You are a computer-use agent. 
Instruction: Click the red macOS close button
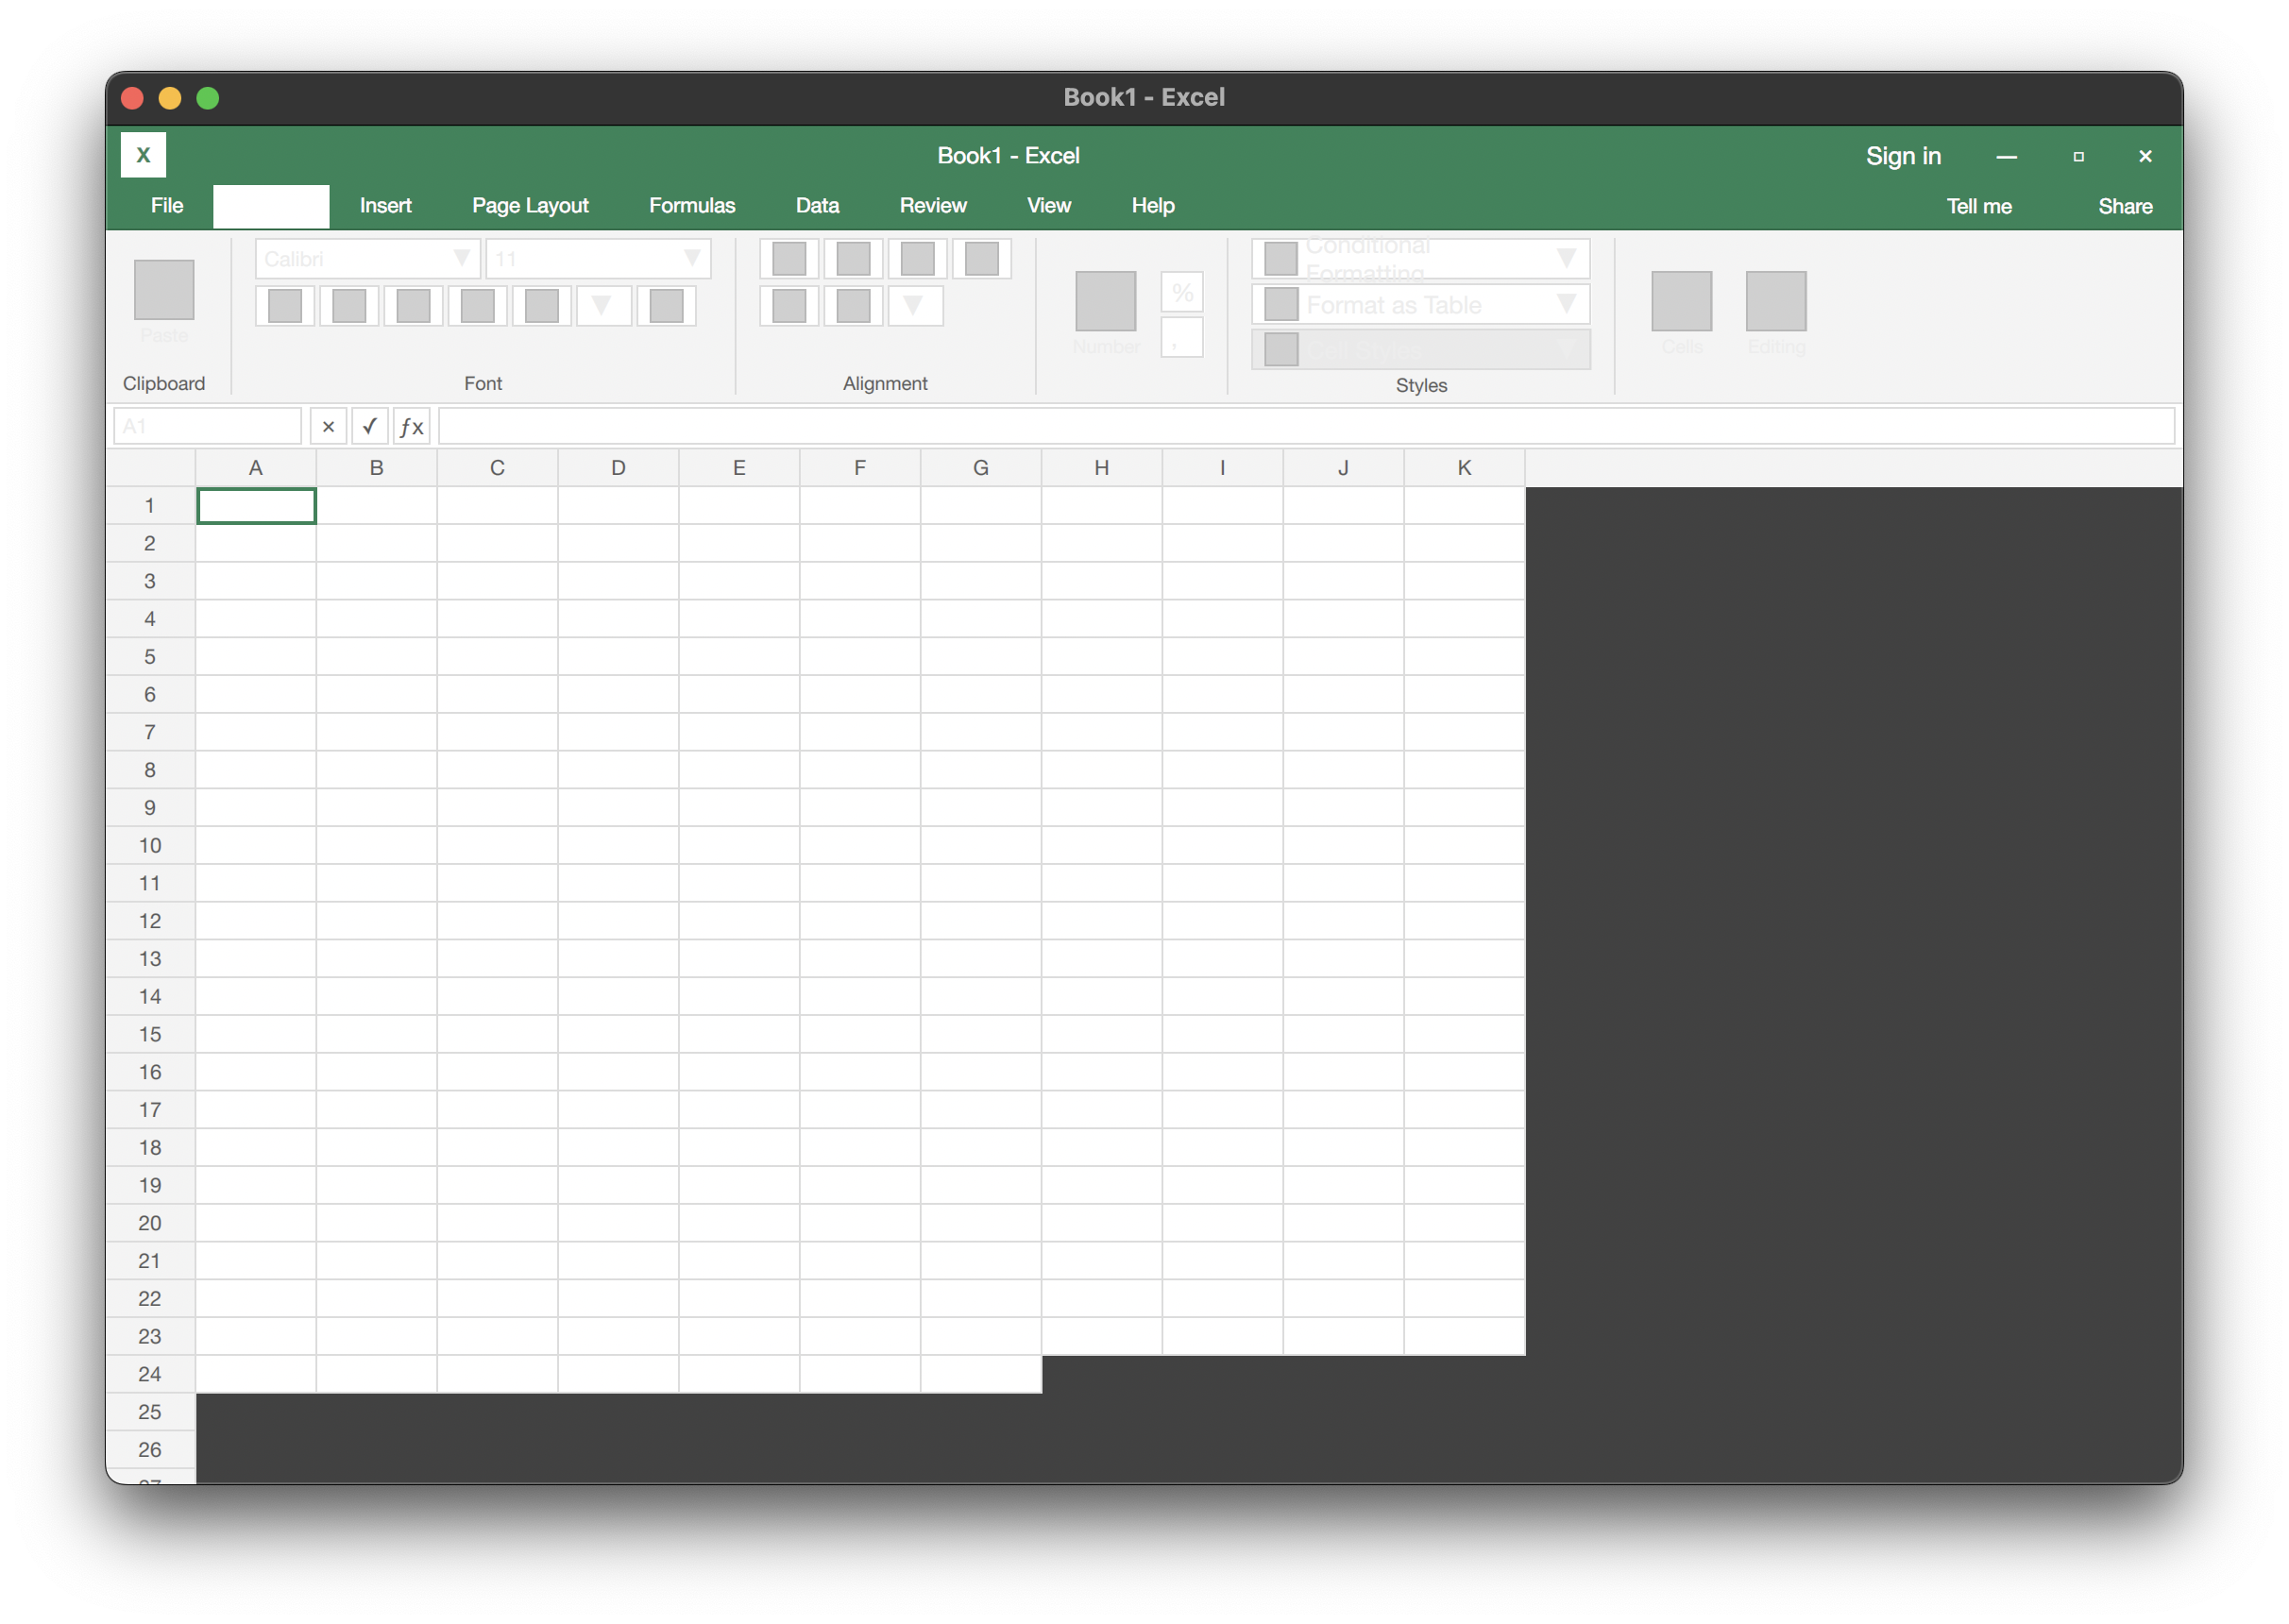(132, 98)
